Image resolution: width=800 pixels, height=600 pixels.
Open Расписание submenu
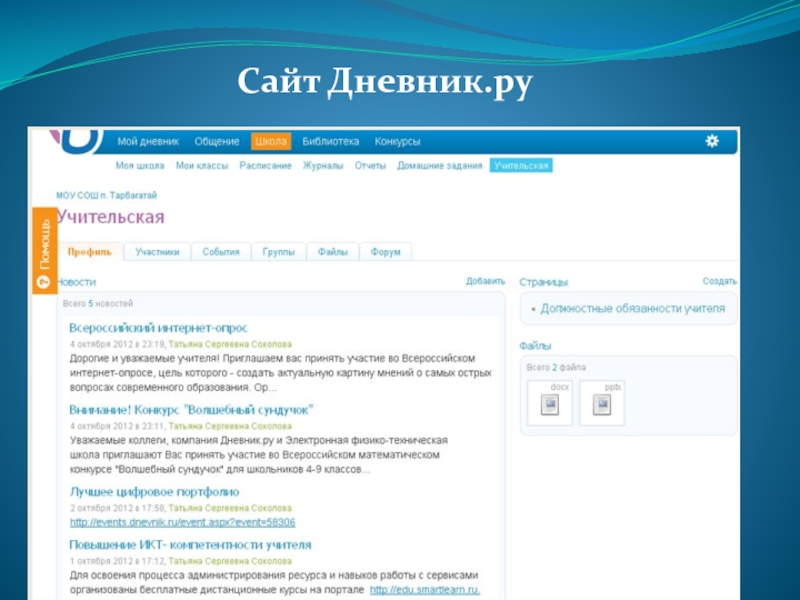265,165
